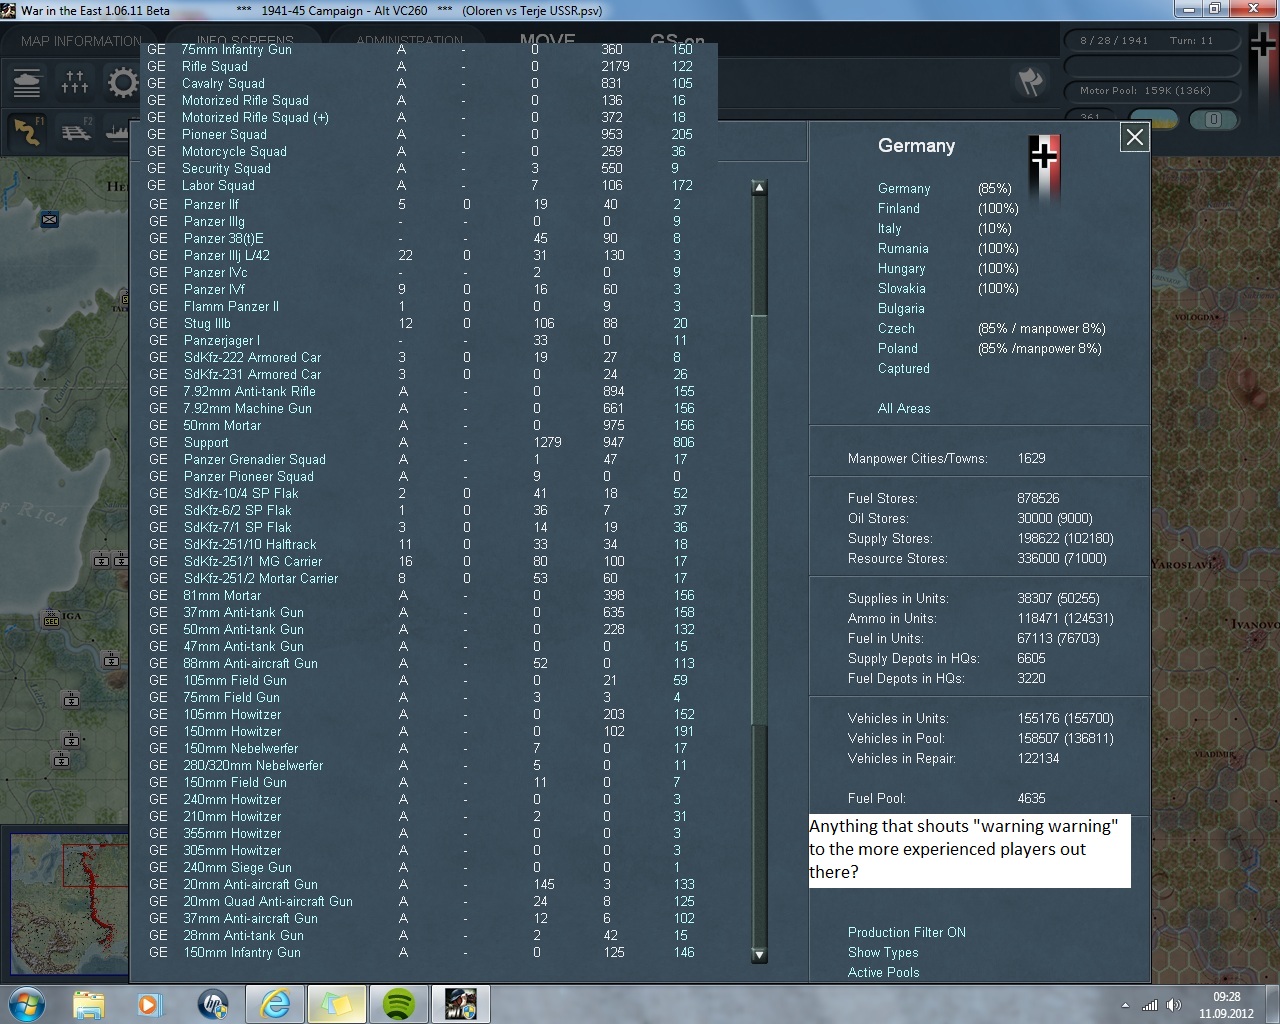
Task: Open the MAP INFORMATION tab
Action: click(x=81, y=41)
